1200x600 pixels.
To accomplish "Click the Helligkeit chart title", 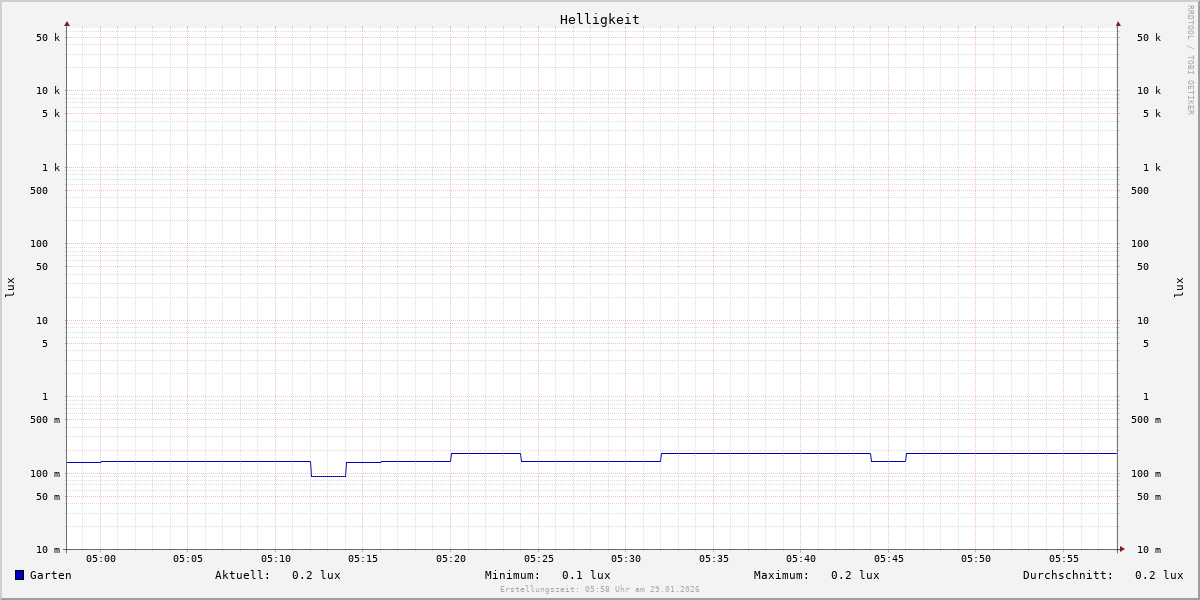I will click(600, 19).
